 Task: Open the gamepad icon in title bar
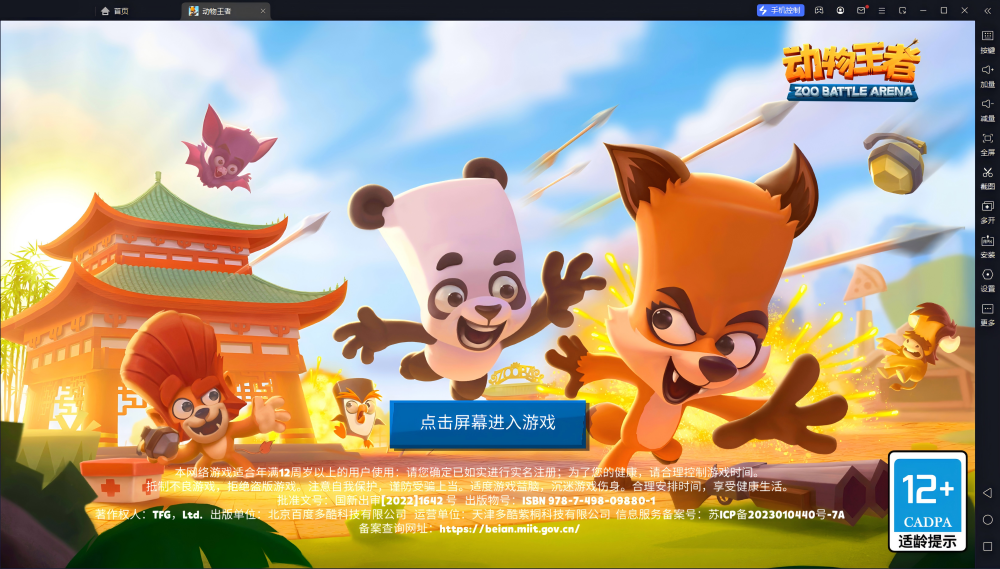coord(819,10)
